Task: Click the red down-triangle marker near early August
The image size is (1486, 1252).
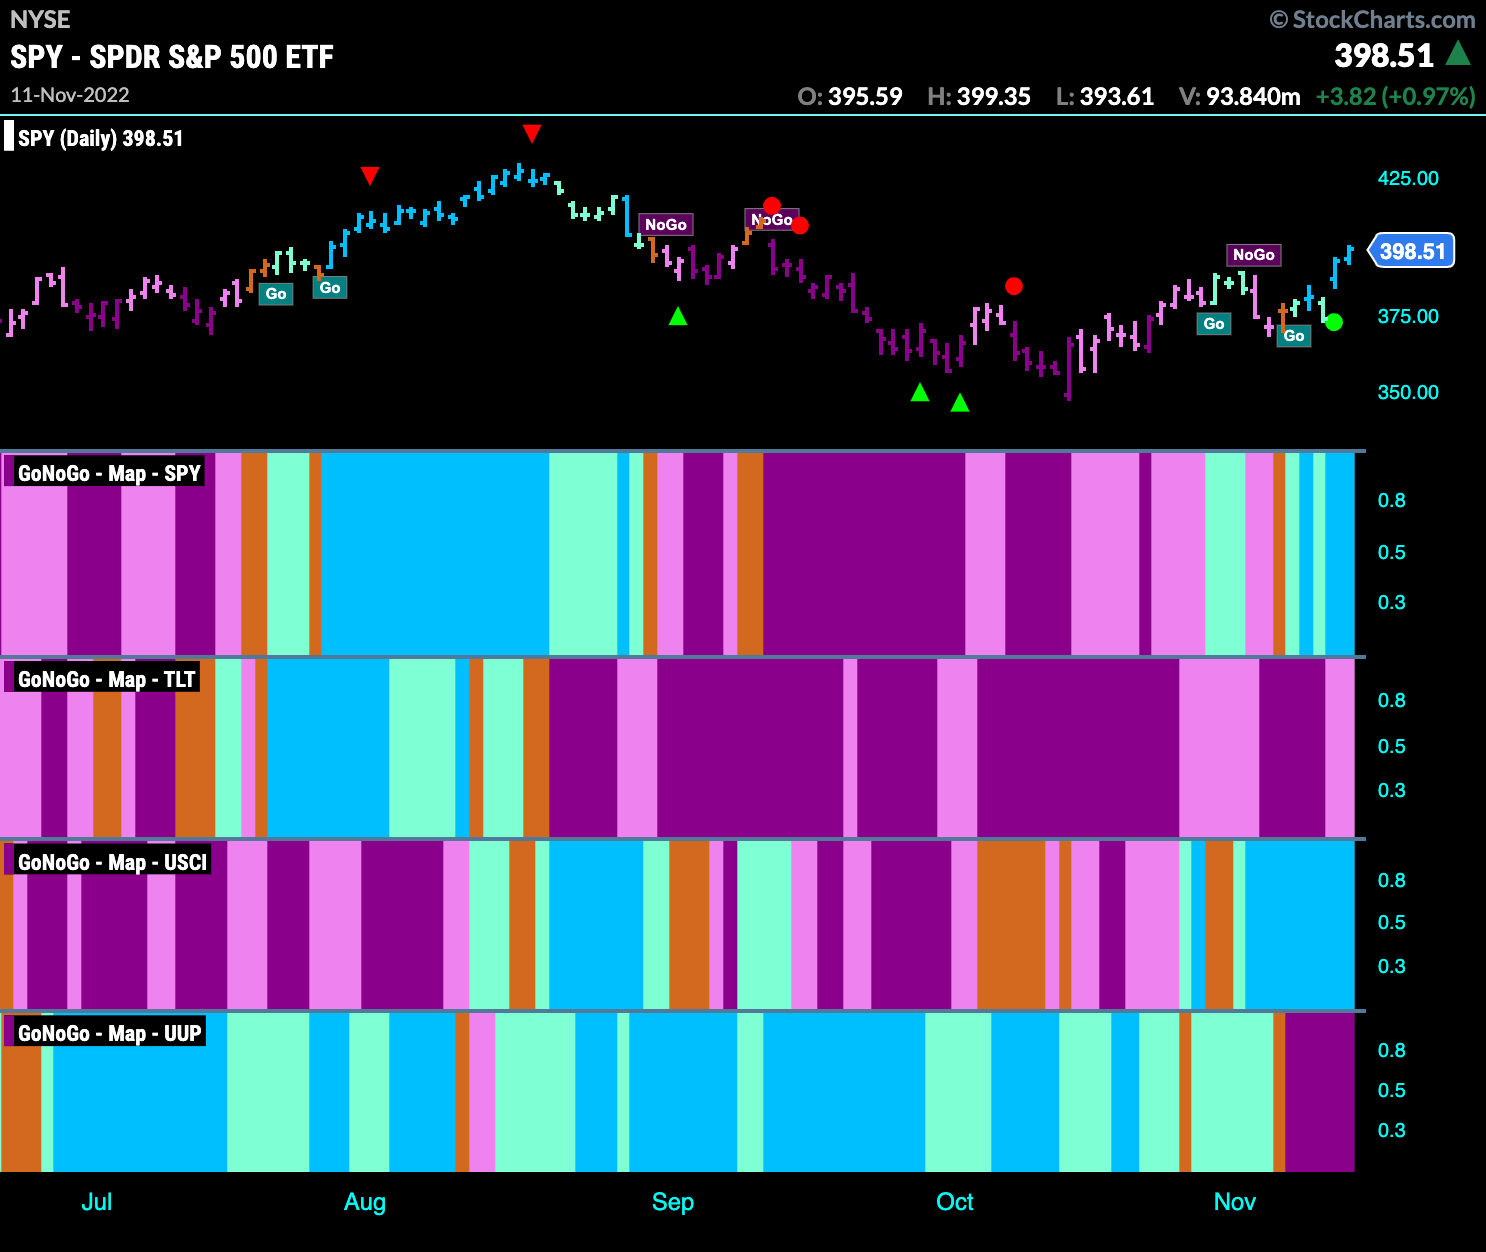Action: click(x=370, y=176)
